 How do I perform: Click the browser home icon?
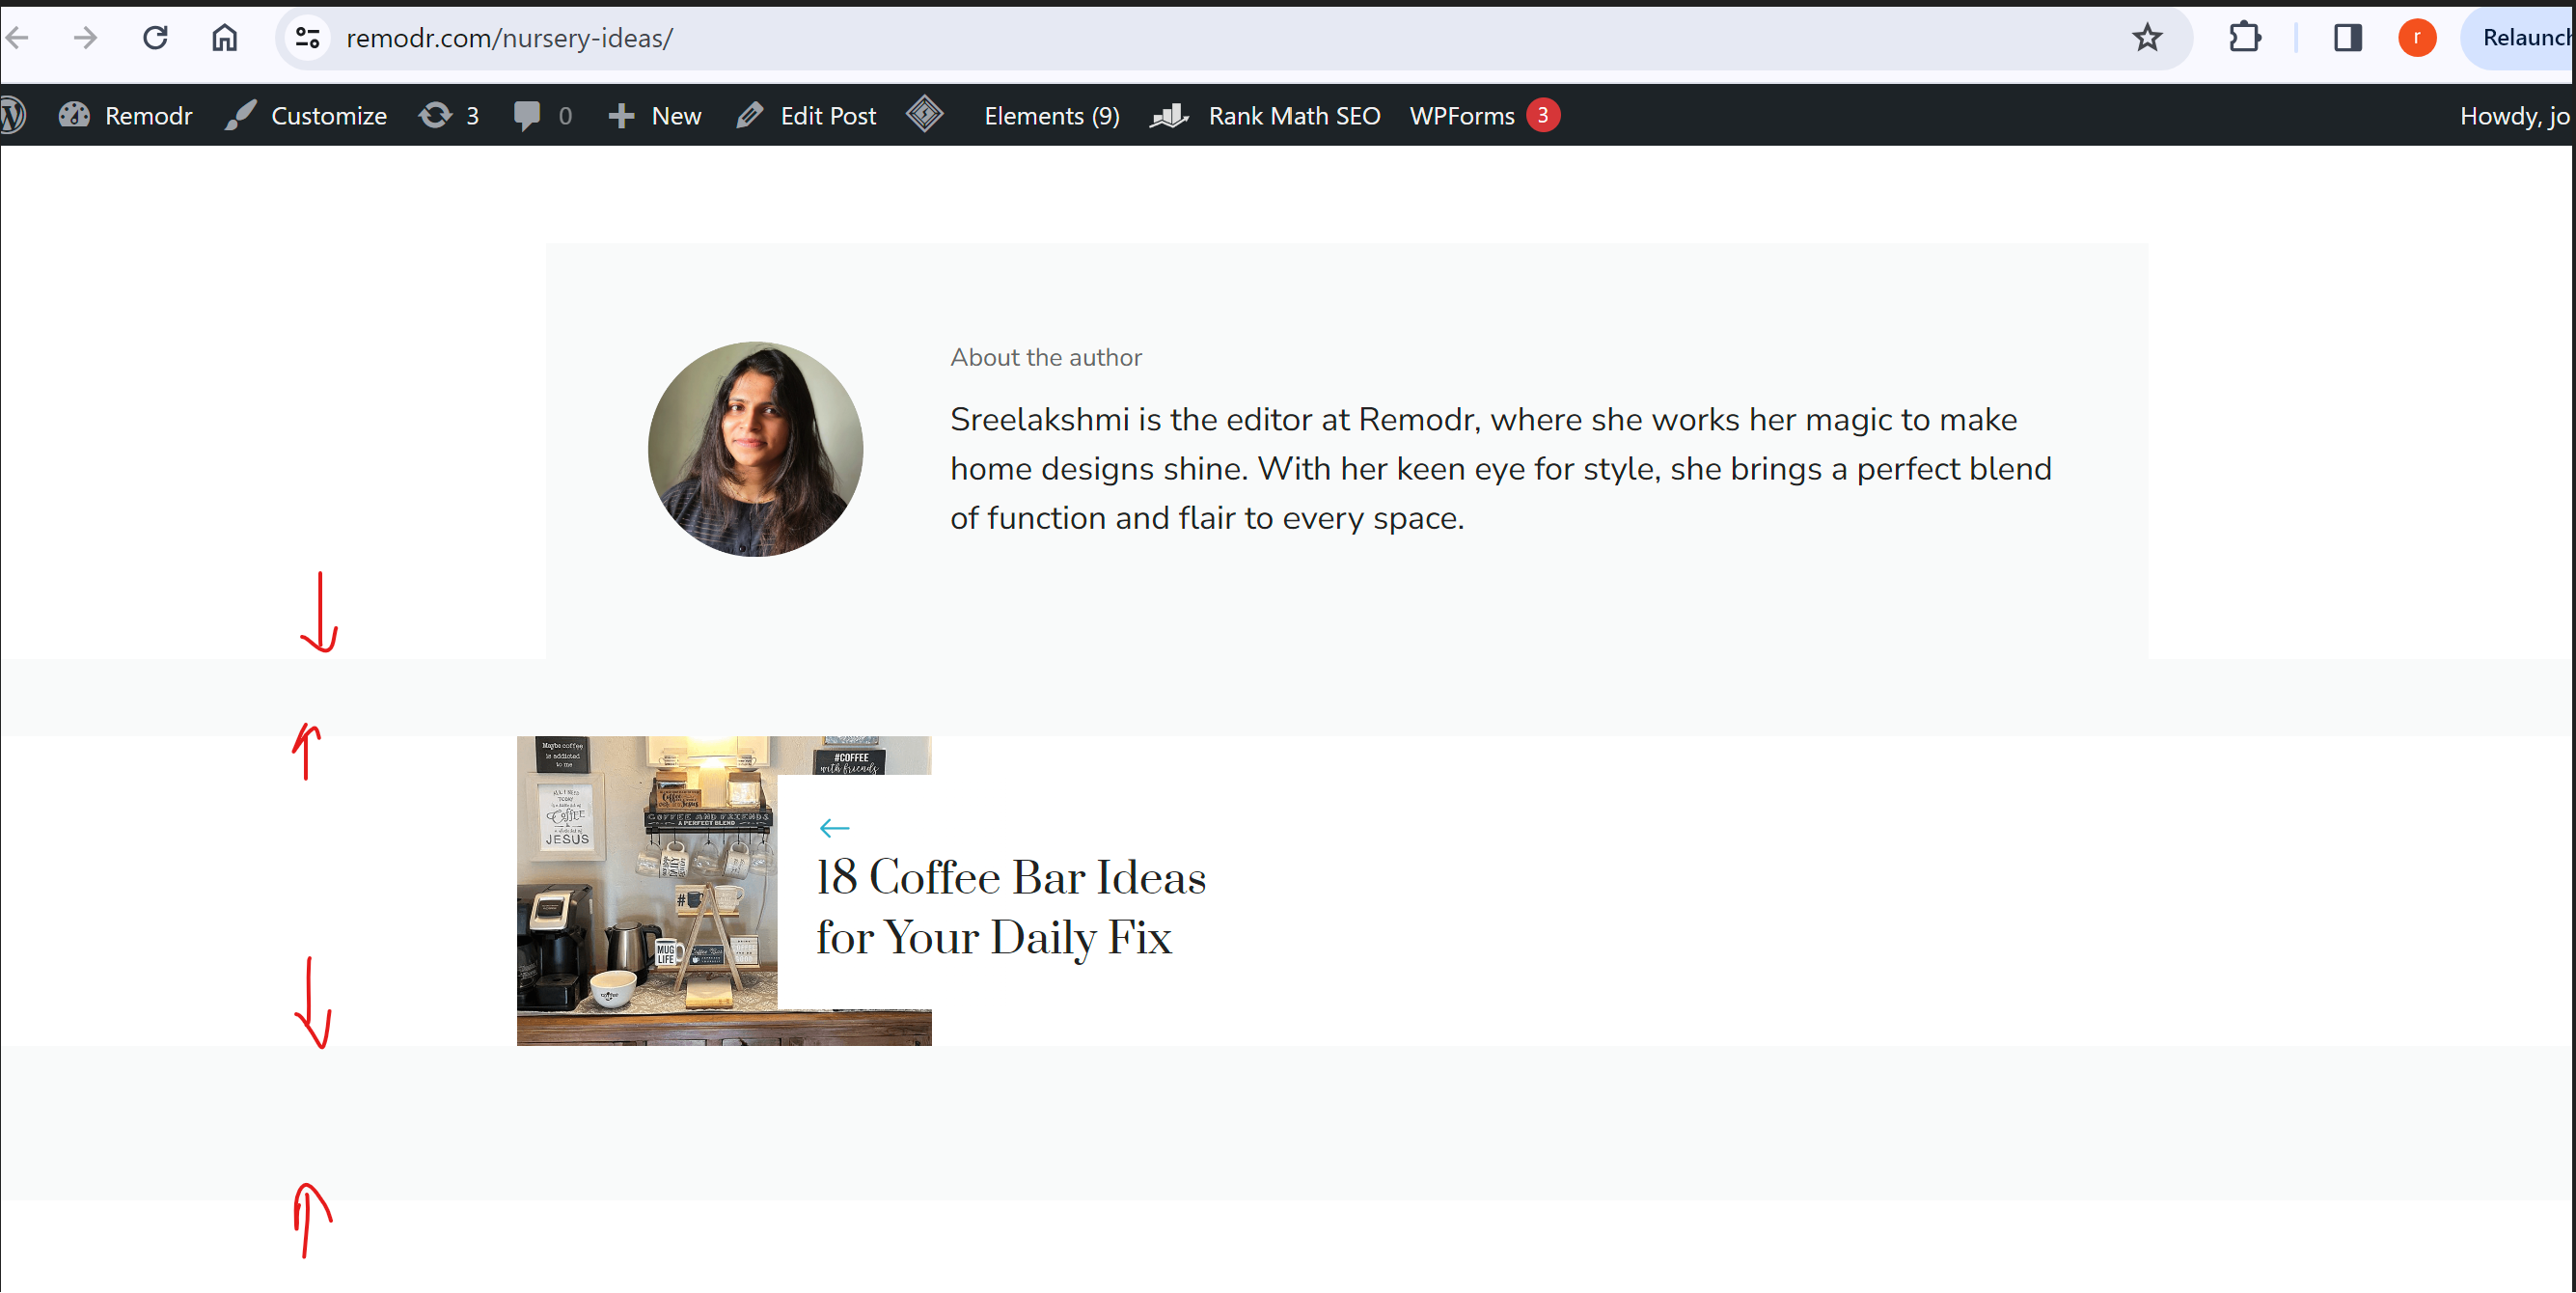click(x=224, y=38)
